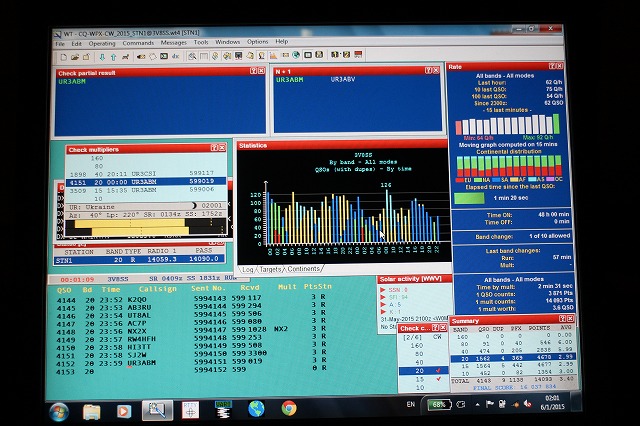
Task: Close the N + 1 window
Action: [x=436, y=70]
